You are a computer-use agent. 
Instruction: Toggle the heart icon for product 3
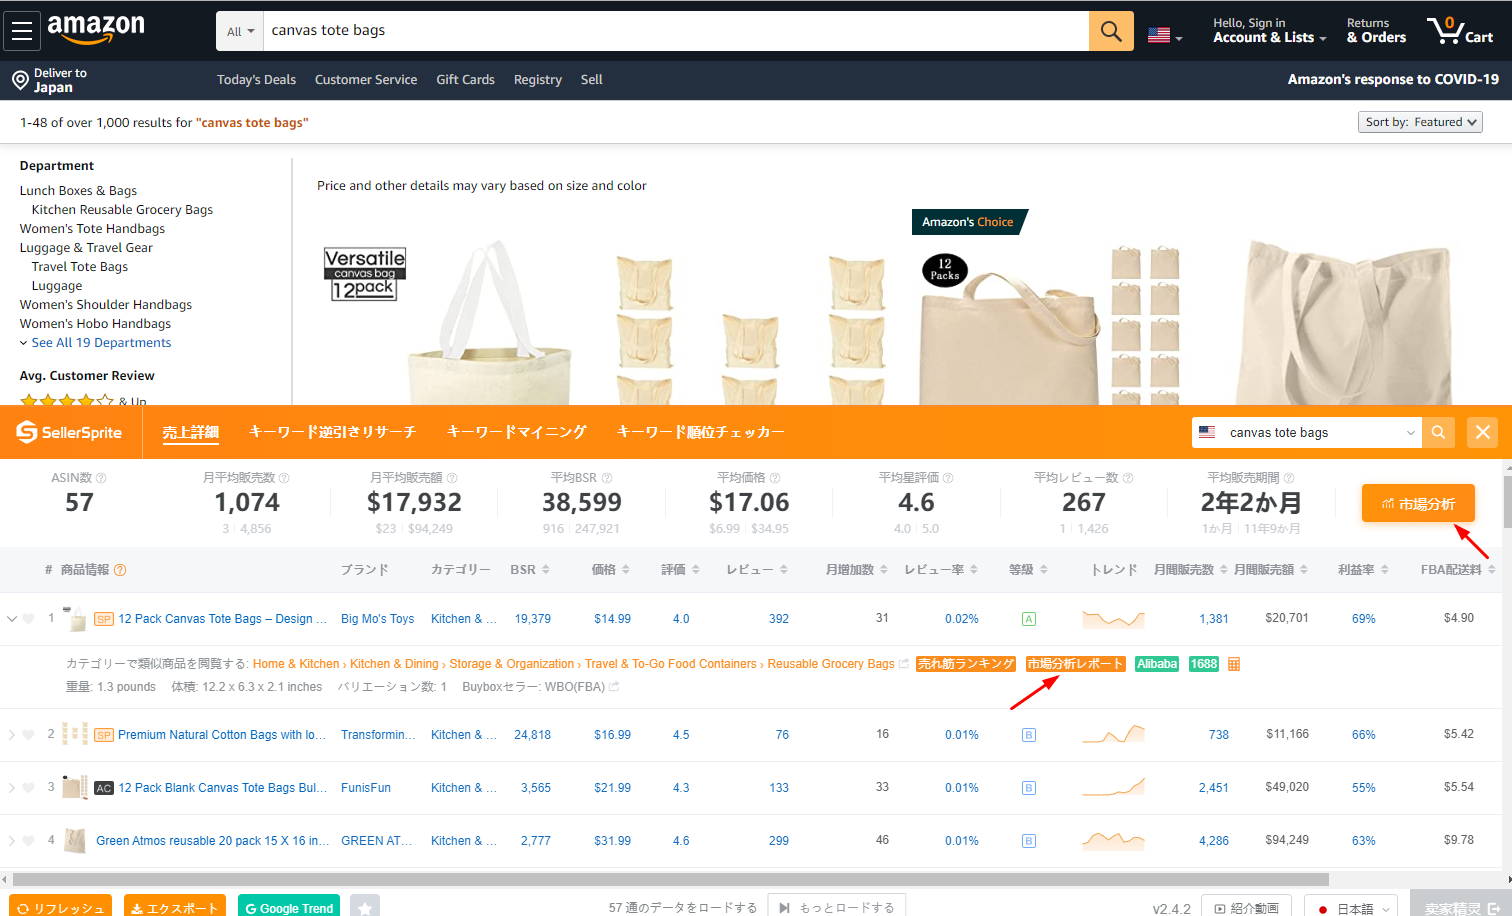click(28, 788)
